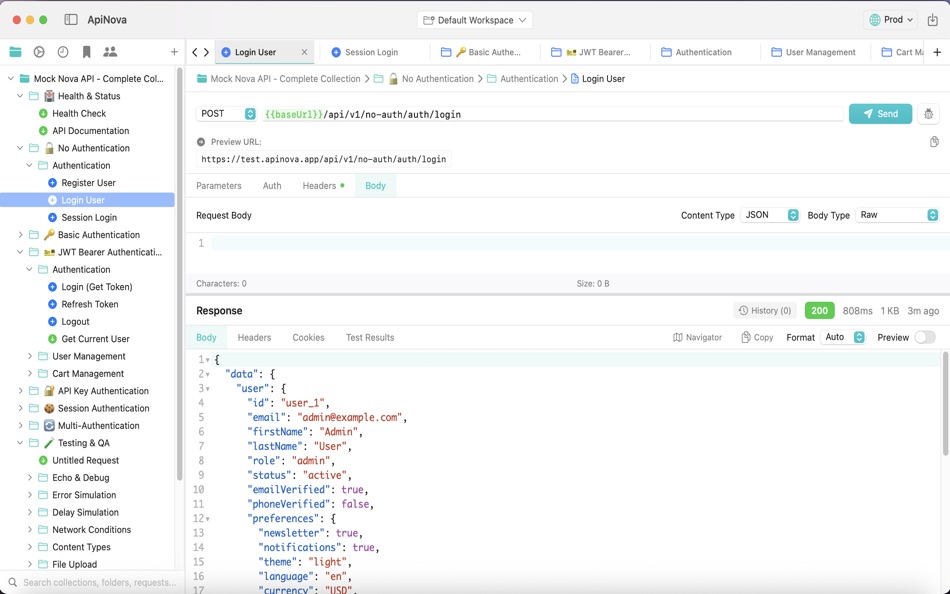
Task: Open the compass explore icon in sidebar
Action: [39, 52]
